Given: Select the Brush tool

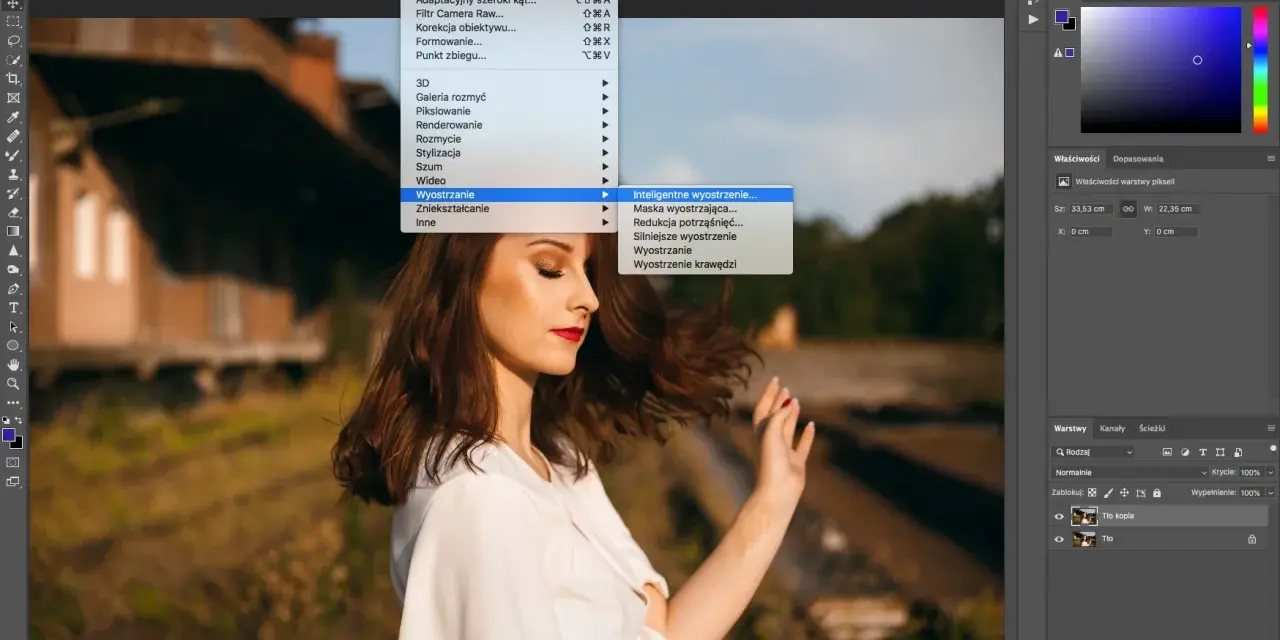Looking at the screenshot, I should [13, 155].
